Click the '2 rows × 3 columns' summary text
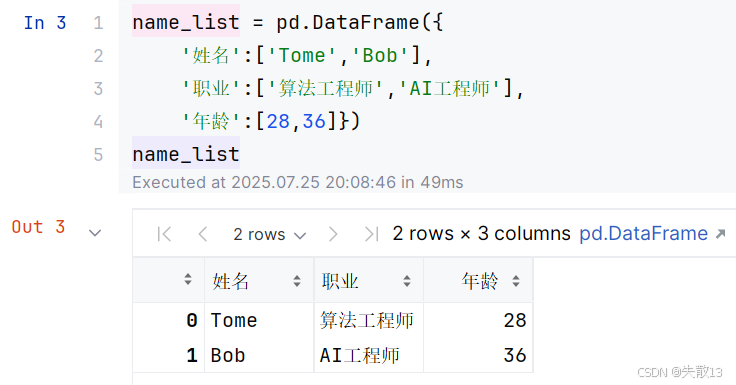This screenshot has width=736, height=385. click(482, 233)
